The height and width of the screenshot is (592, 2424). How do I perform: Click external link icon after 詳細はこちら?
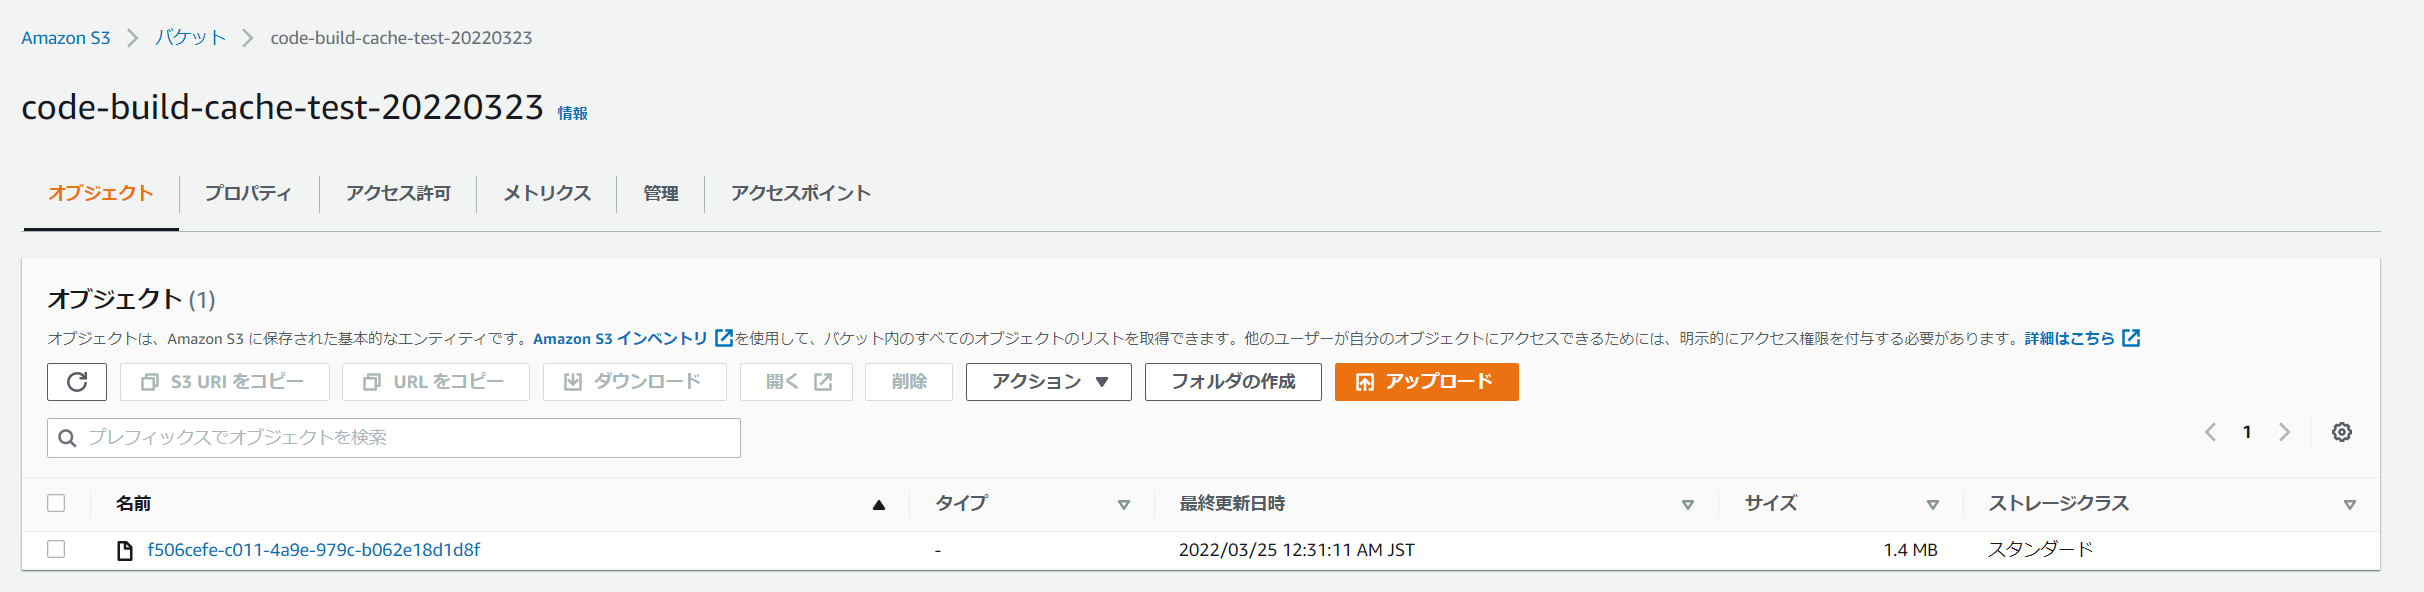(x=2131, y=338)
